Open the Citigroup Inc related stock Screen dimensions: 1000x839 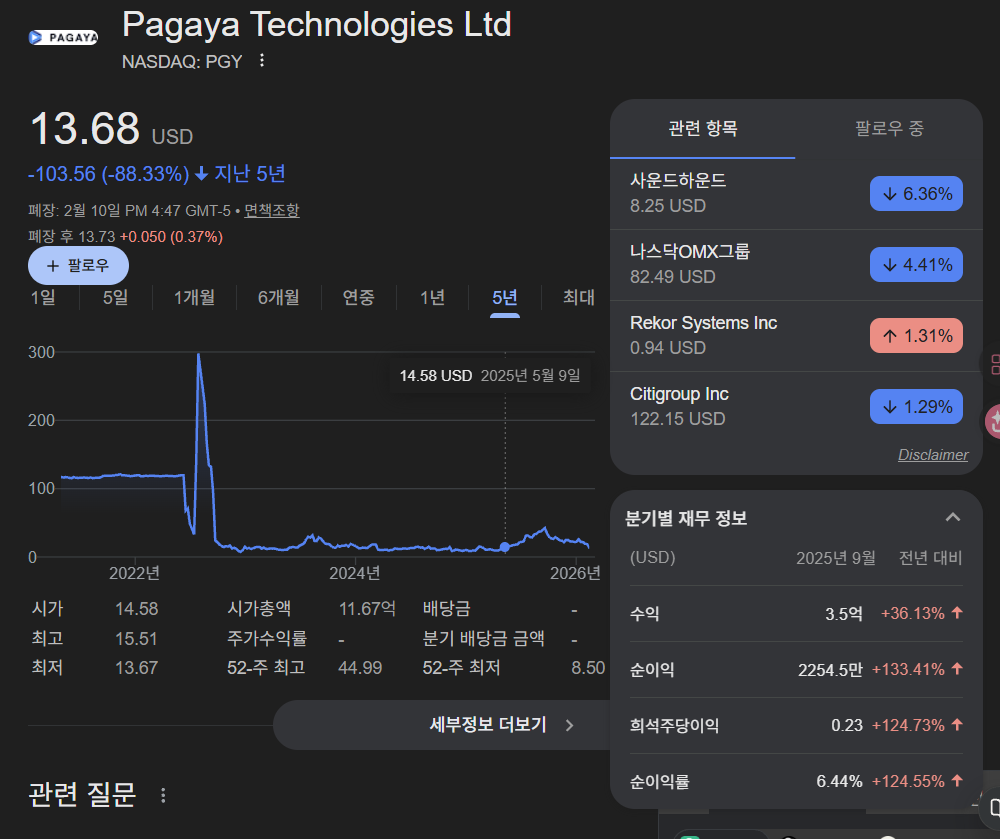[x=679, y=394]
